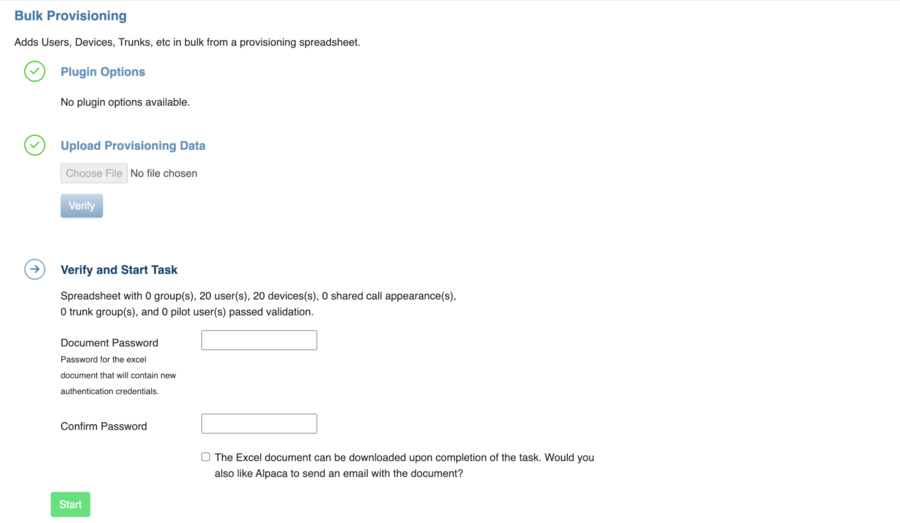Click 'No plugin options available' text

click(125, 102)
